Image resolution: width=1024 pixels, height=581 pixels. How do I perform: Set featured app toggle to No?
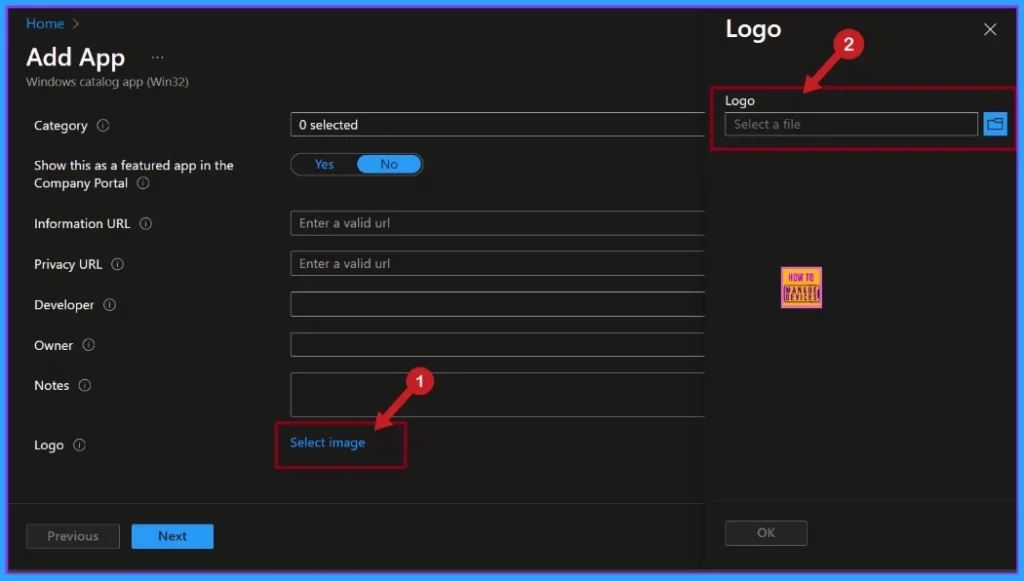389,165
